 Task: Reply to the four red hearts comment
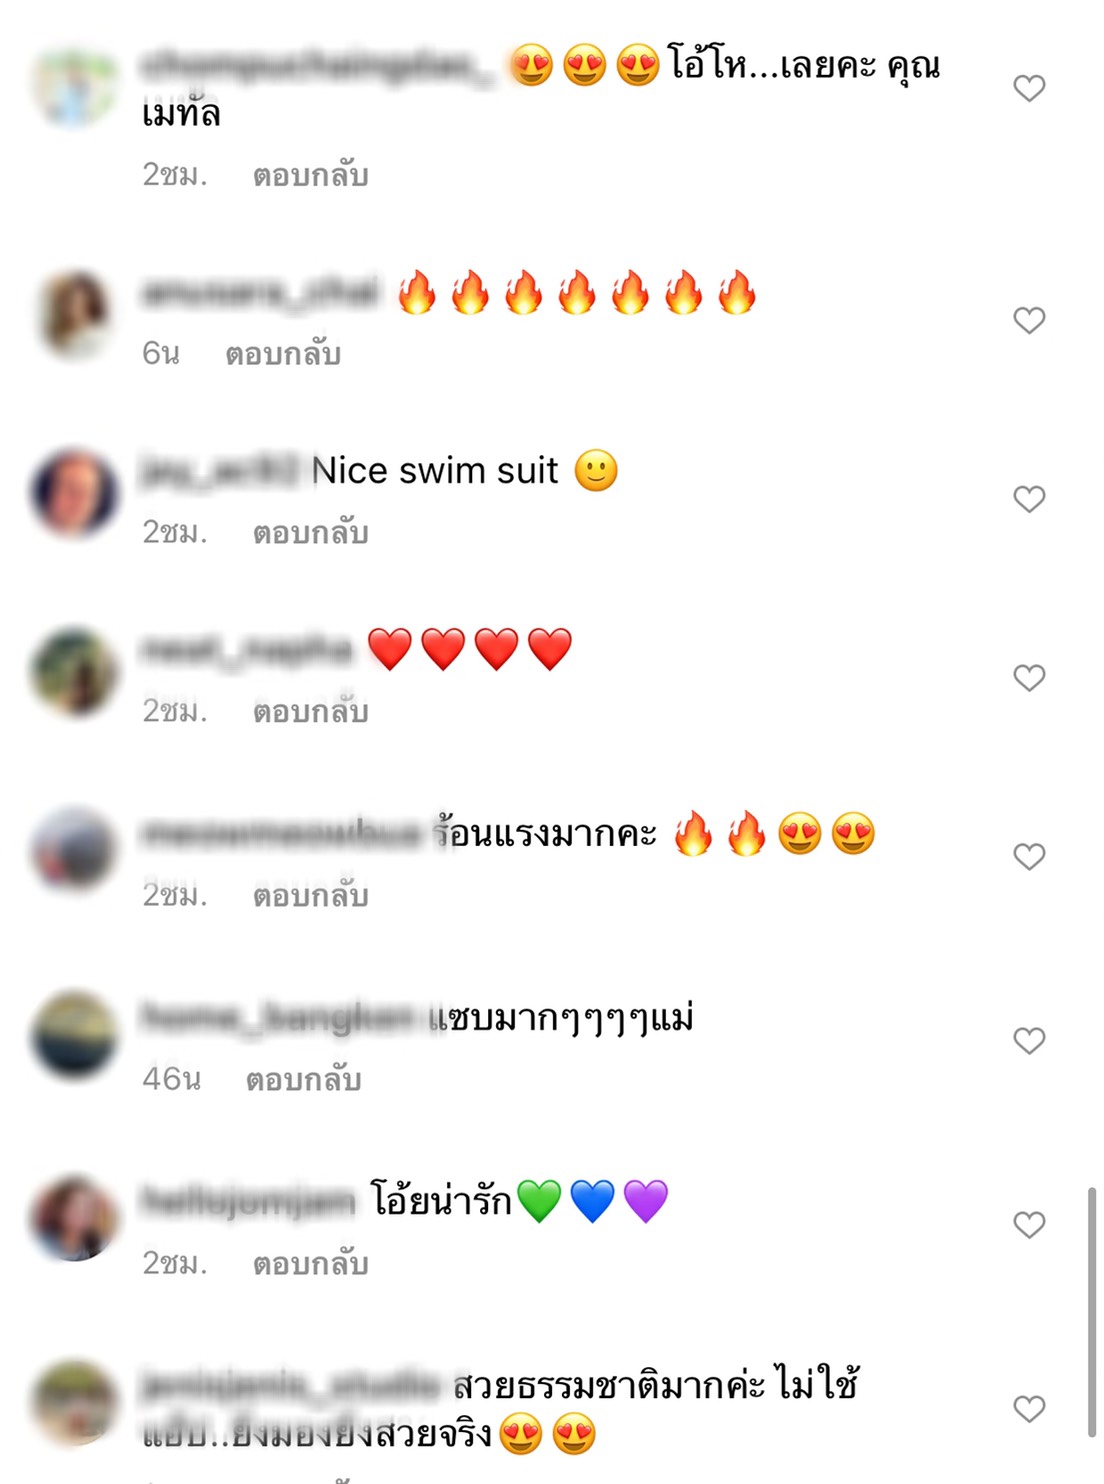310,711
